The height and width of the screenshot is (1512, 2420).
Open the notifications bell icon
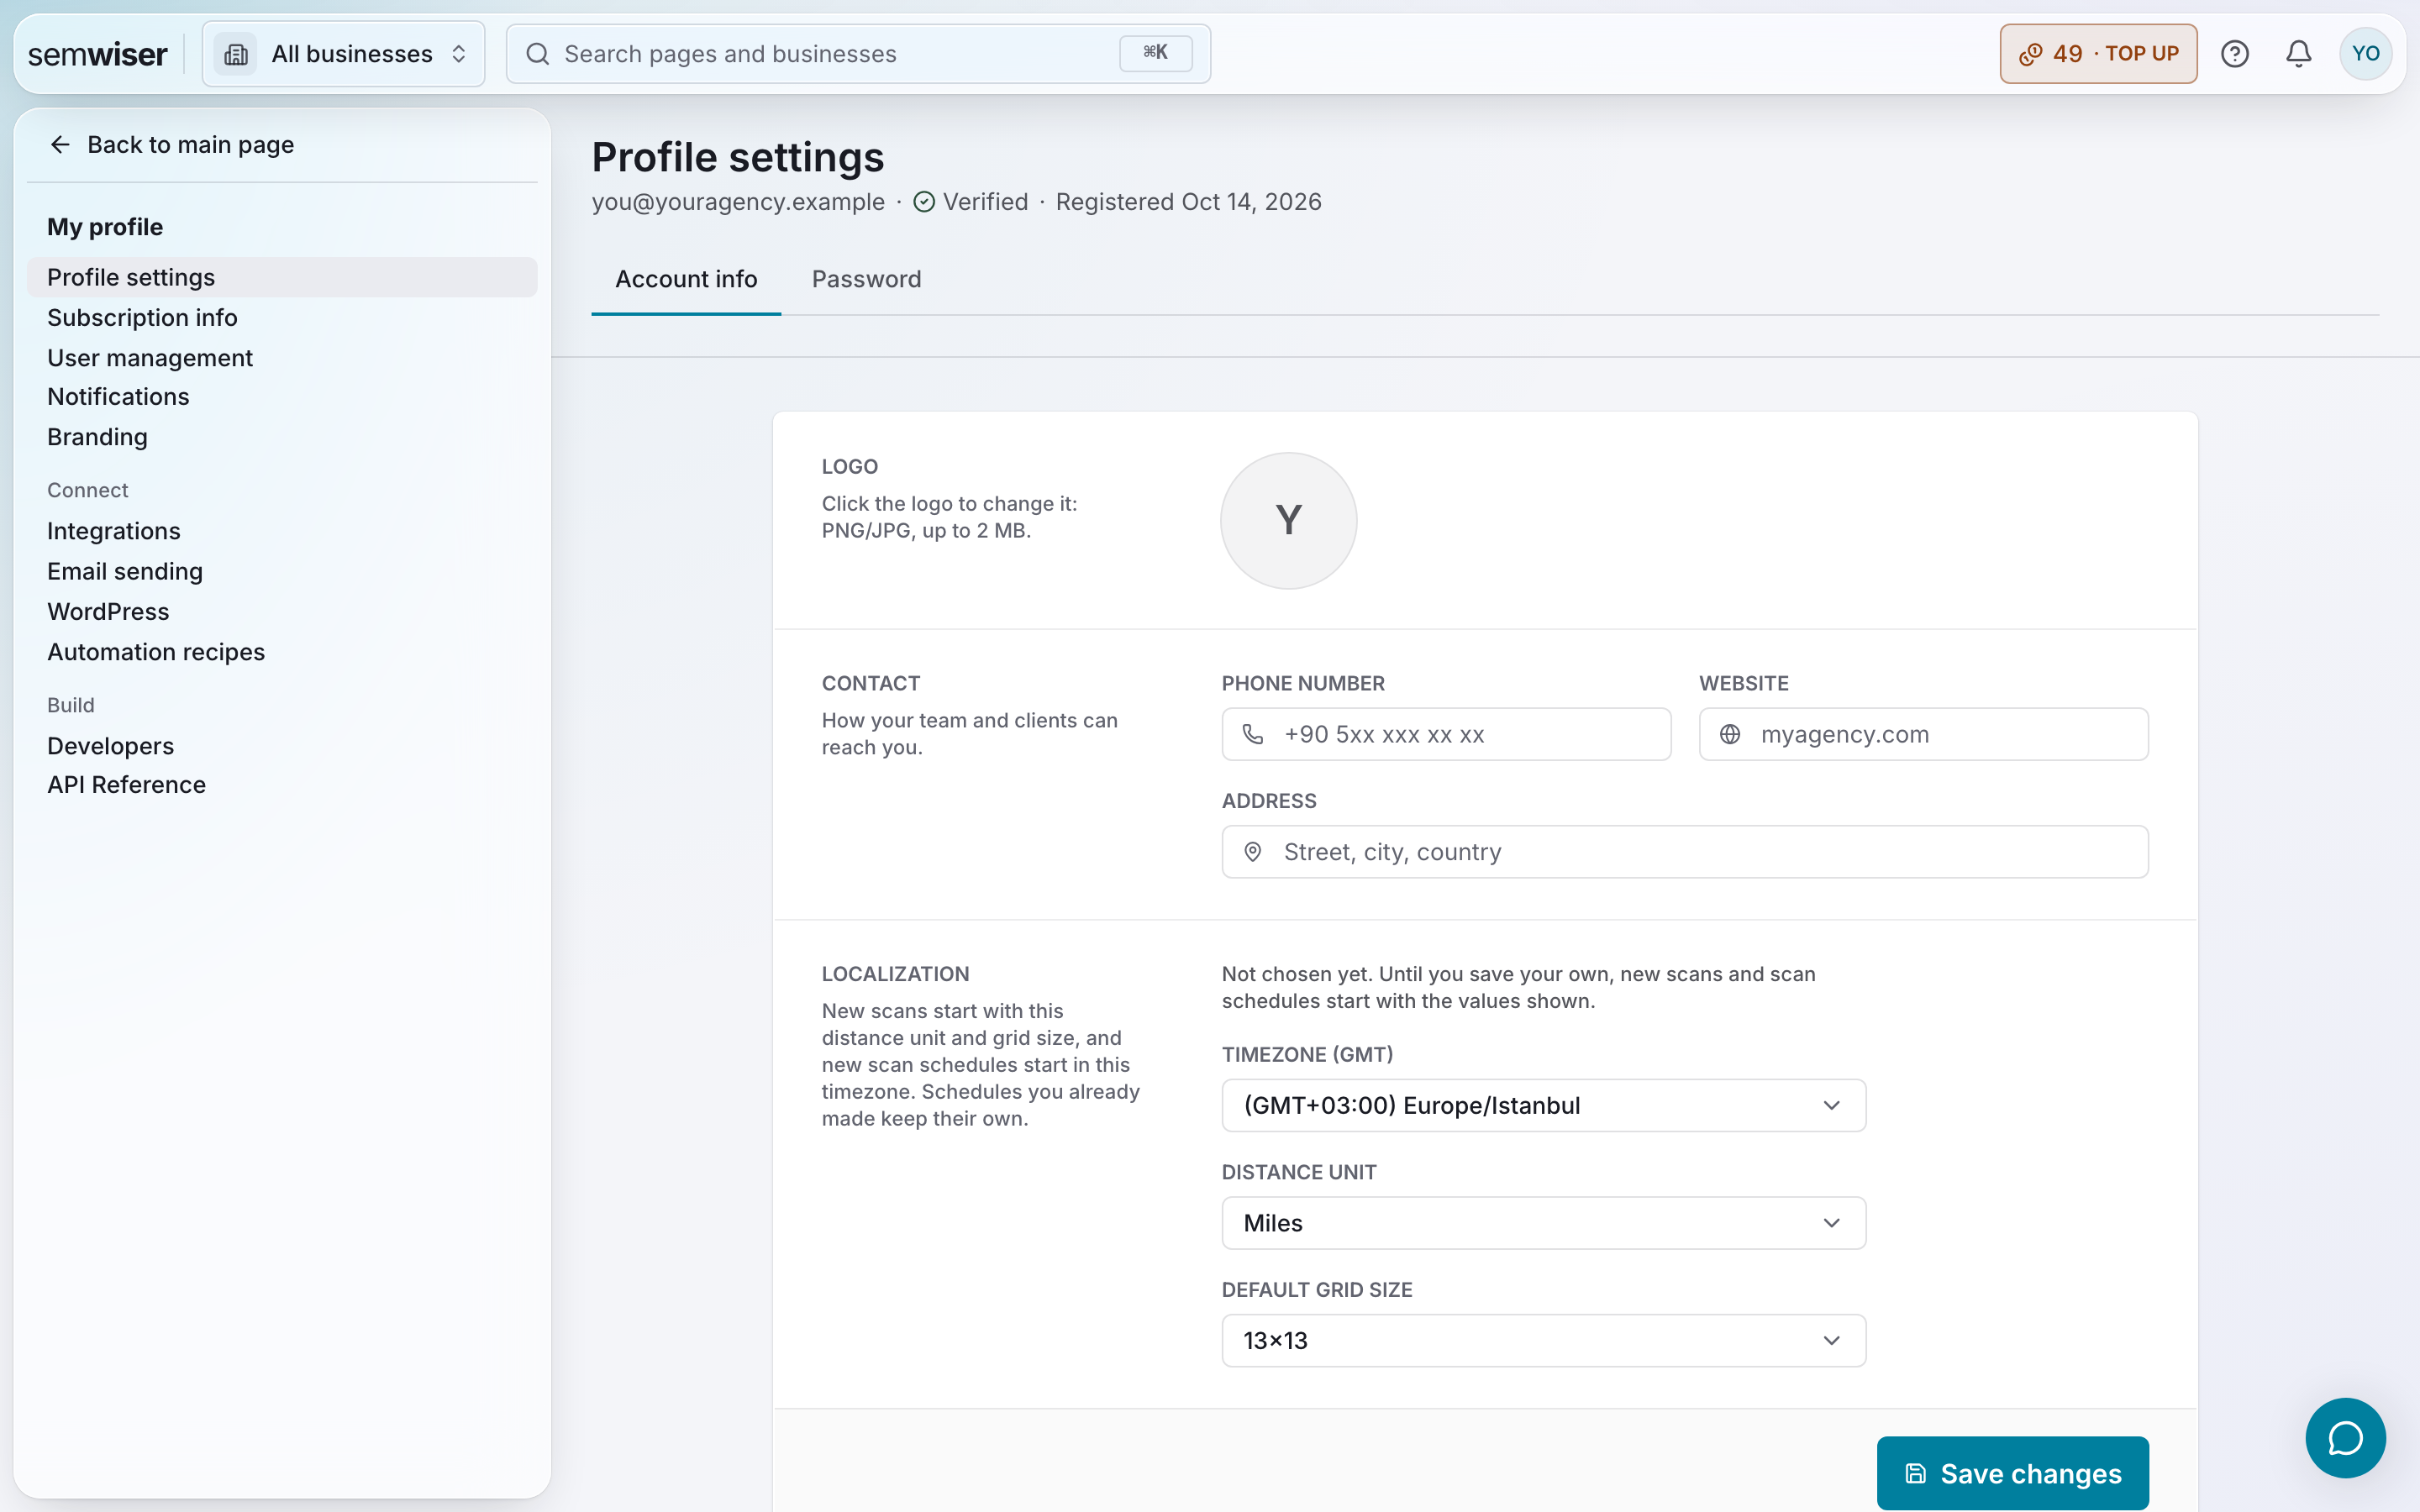[x=2299, y=54]
